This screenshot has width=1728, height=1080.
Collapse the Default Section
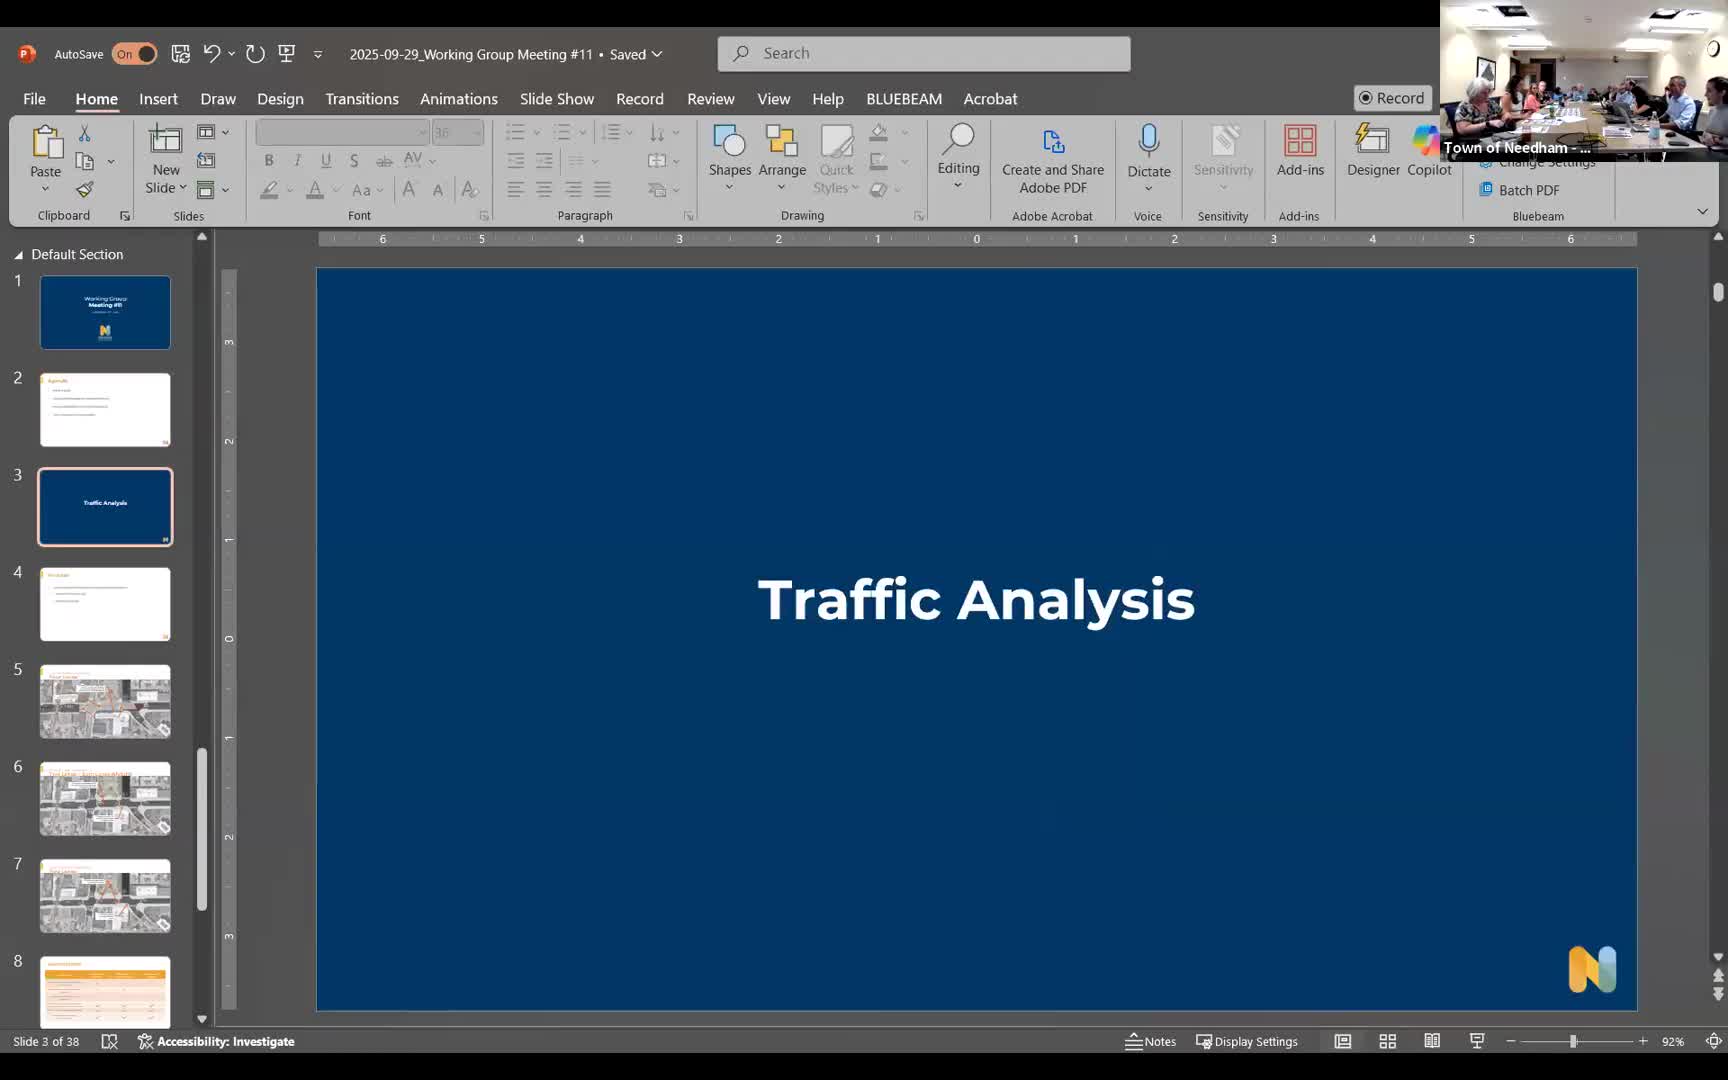point(18,255)
